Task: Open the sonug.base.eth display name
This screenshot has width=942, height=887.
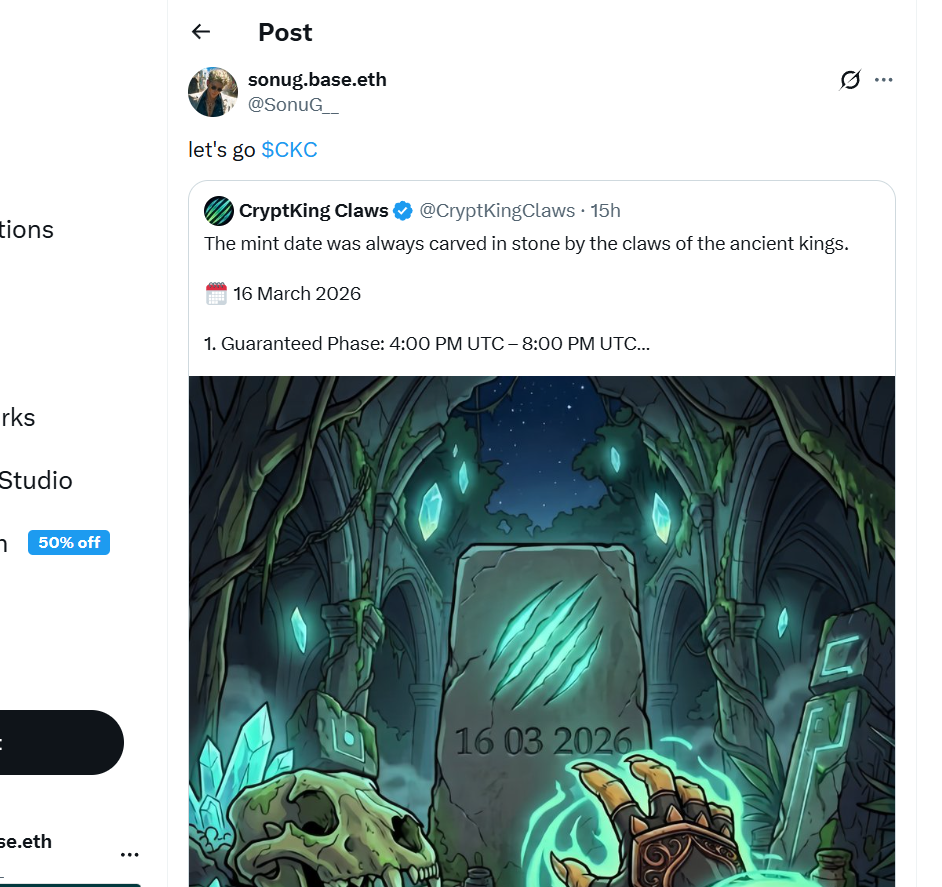Action: (317, 79)
